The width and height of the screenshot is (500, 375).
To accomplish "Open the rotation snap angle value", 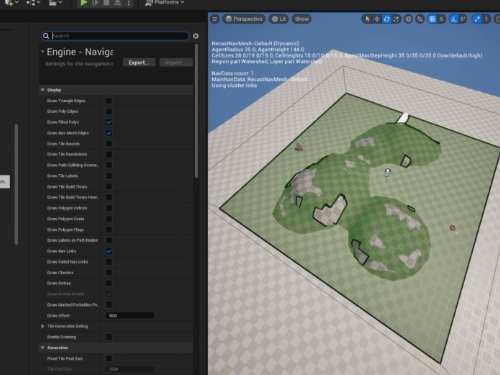I will coord(463,19).
